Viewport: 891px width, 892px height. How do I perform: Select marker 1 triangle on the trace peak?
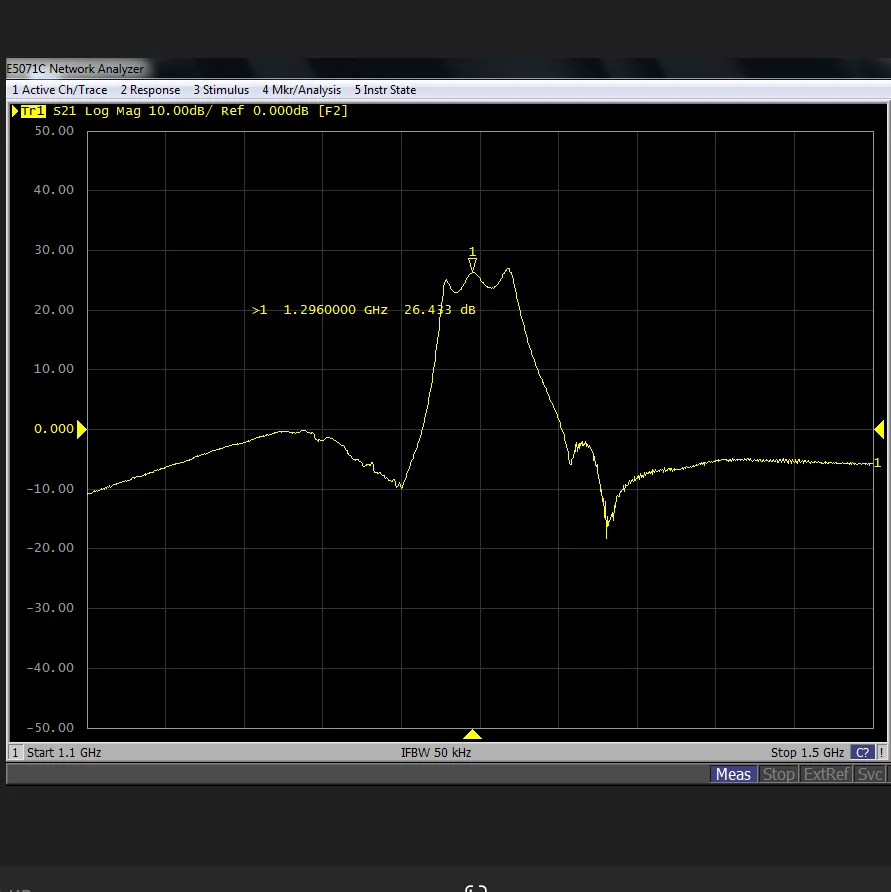(x=472, y=265)
